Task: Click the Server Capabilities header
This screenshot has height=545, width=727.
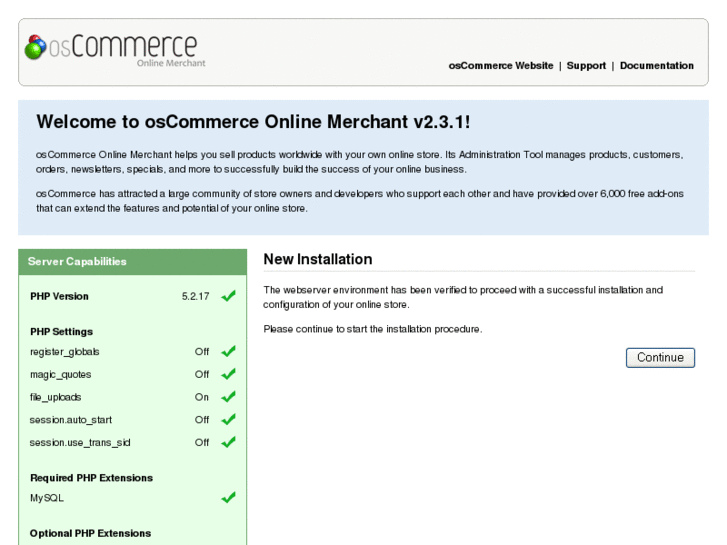Action: point(133,262)
